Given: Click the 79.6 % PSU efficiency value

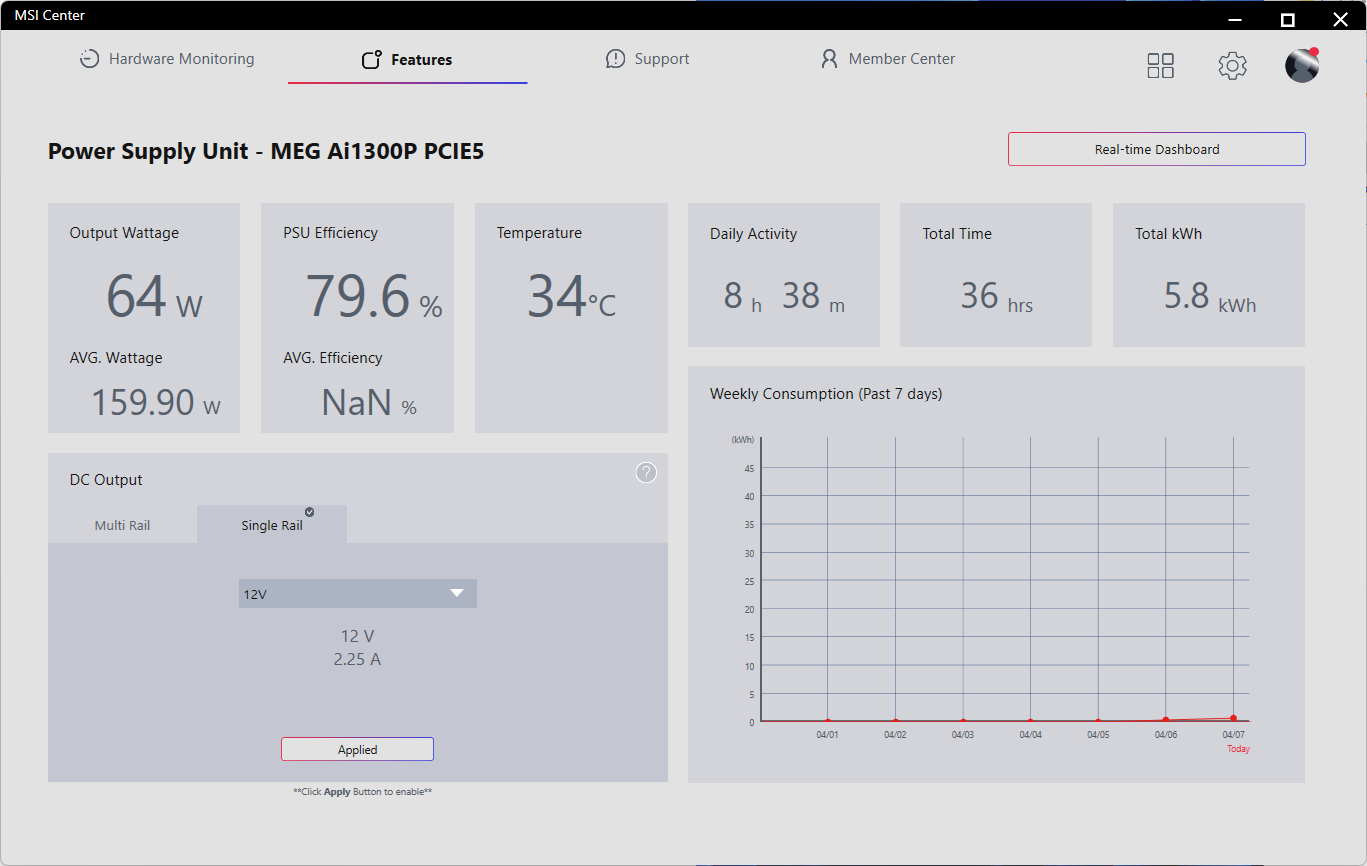Looking at the screenshot, I should (373, 296).
